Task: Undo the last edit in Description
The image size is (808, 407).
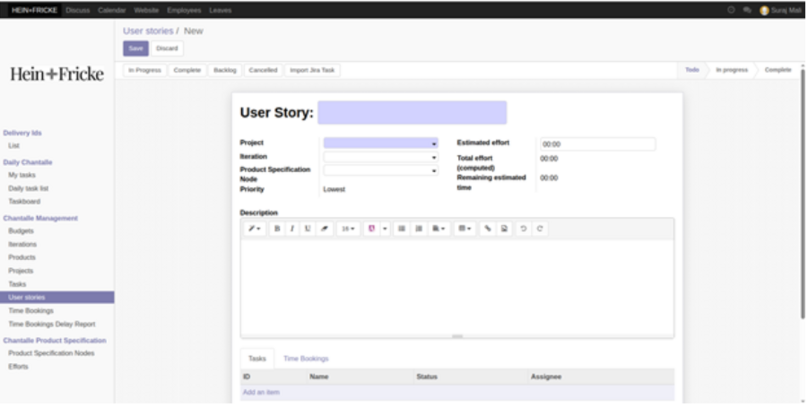Action: (x=523, y=229)
